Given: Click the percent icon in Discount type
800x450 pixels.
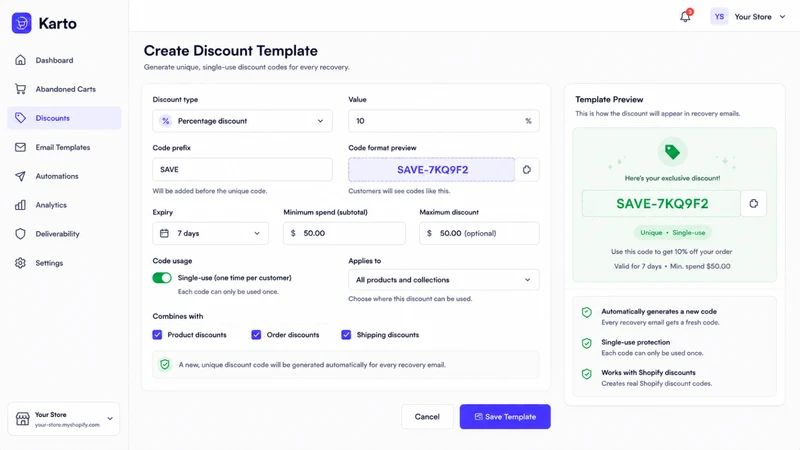Looking at the screenshot, I should 165,121.
